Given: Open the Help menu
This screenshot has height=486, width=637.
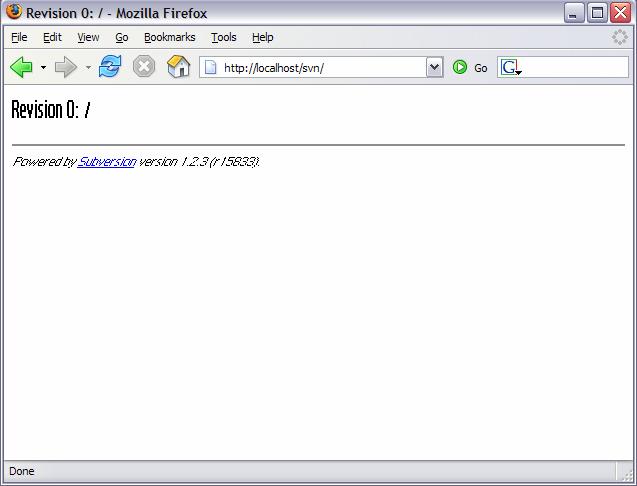Looking at the screenshot, I should coord(262,37).
